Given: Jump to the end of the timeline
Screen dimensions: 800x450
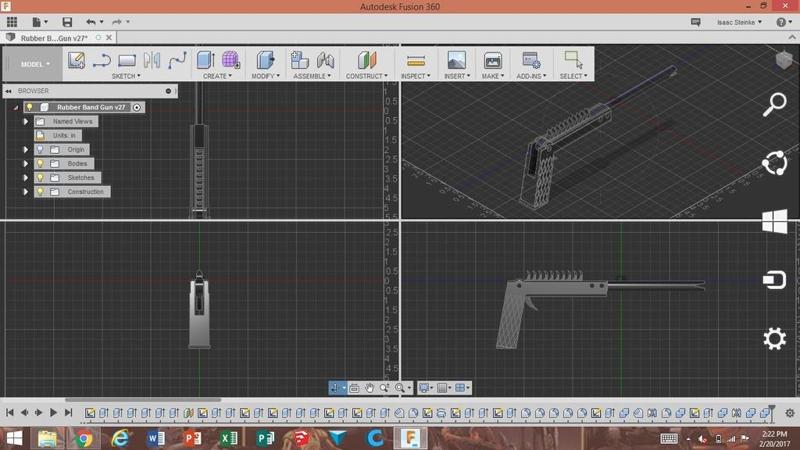Looking at the screenshot, I should click(x=68, y=413).
